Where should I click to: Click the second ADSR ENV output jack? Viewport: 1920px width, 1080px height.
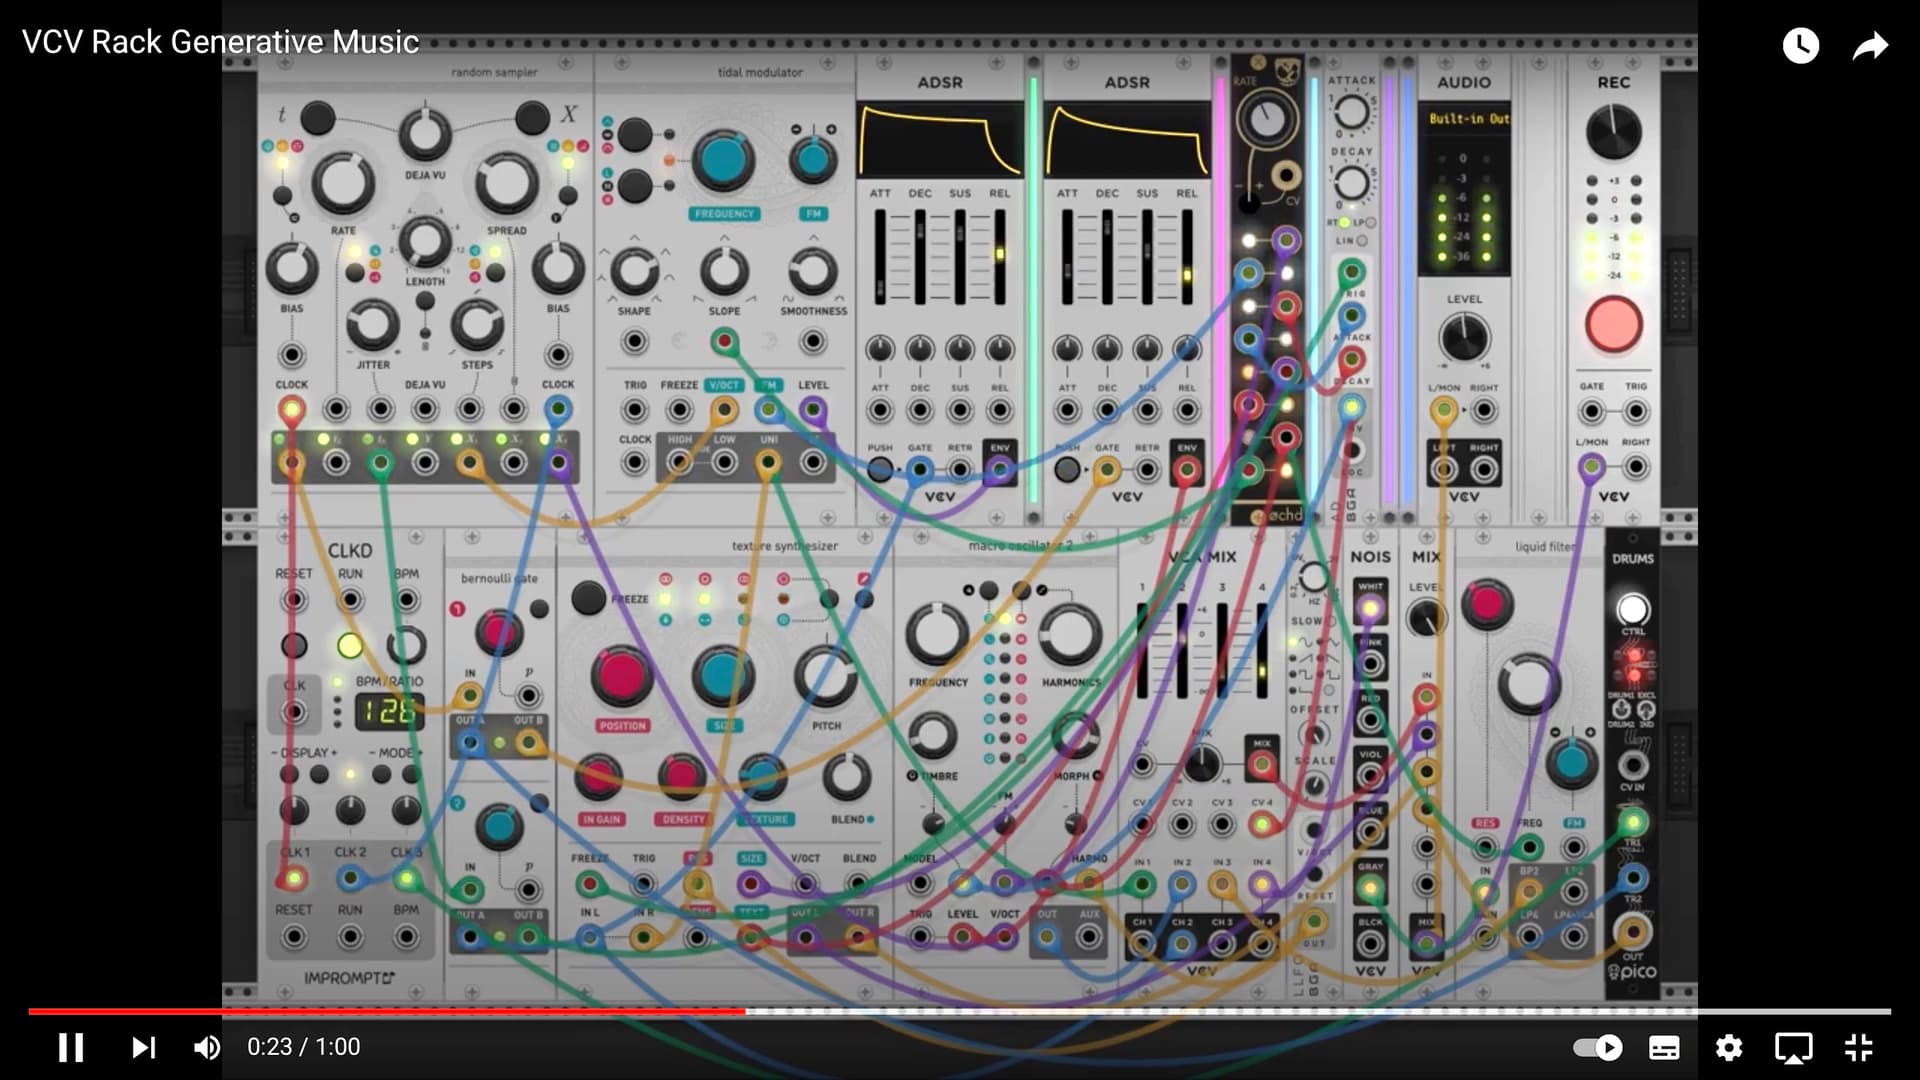click(x=1187, y=469)
